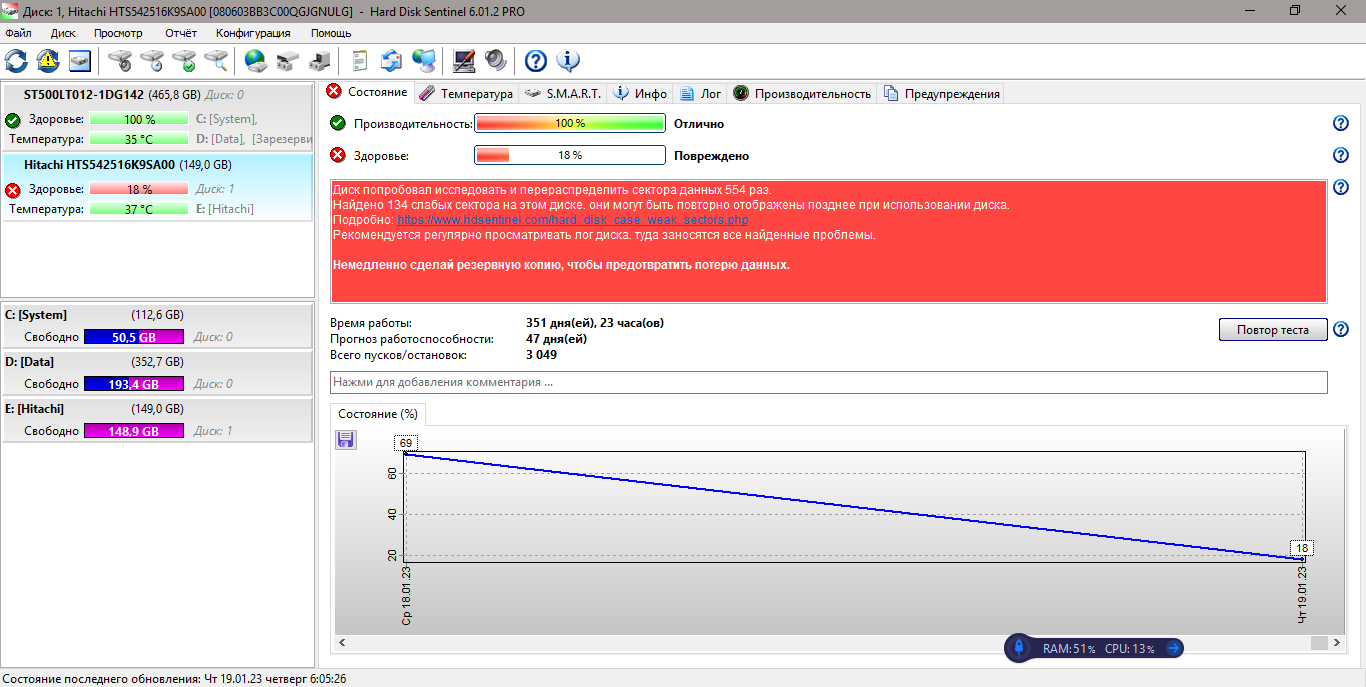Click the disk icon with clock badge
This screenshot has height=687, width=1366.
point(152,61)
